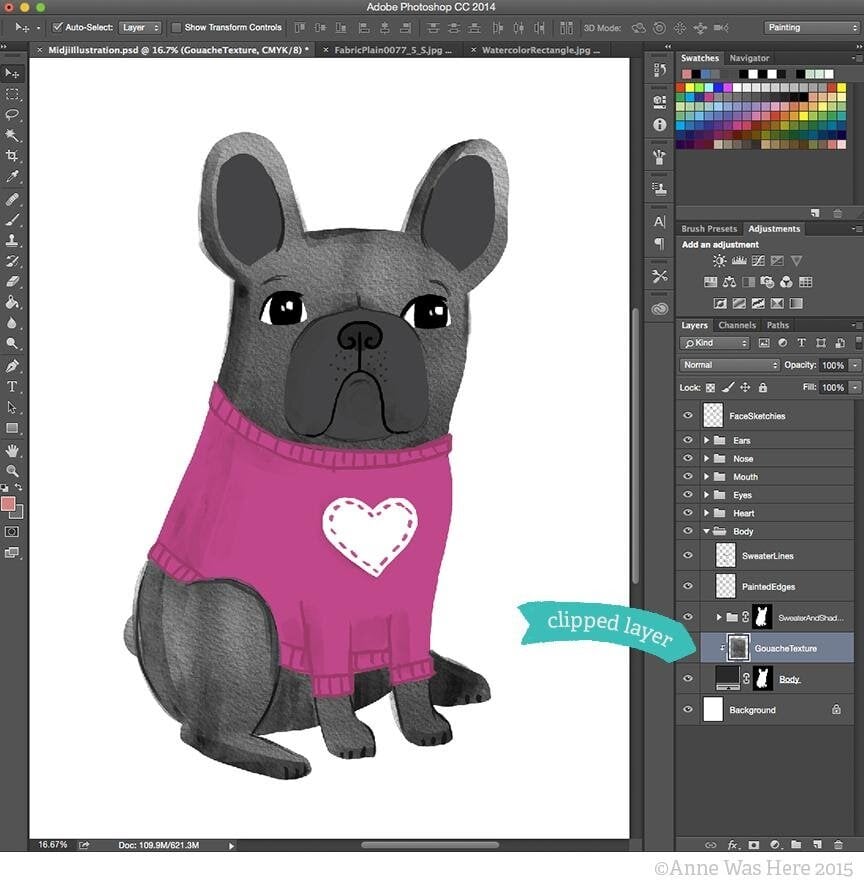The width and height of the screenshot is (864, 885).
Task: Expand the Ears layer group
Action: coord(706,440)
